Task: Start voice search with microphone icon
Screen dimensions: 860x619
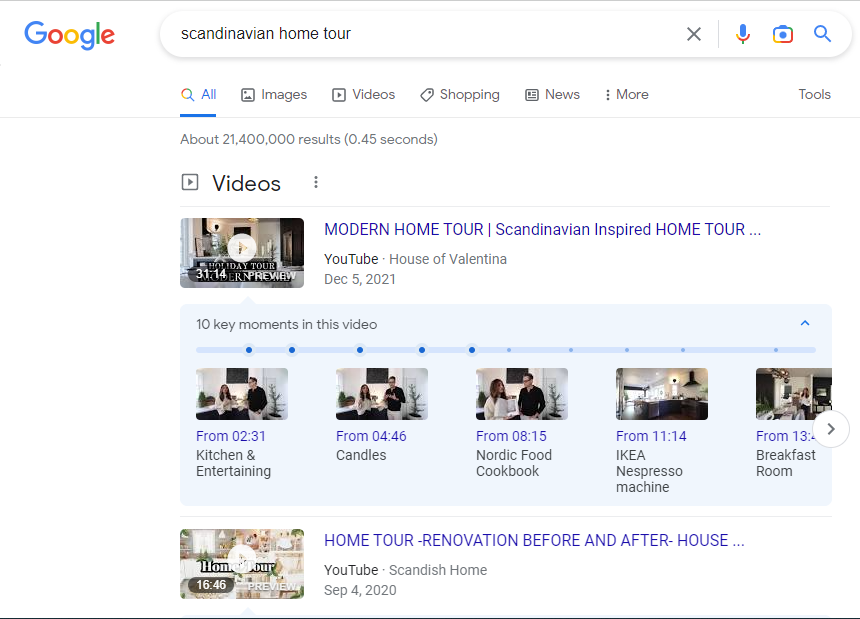Action: pyautogui.click(x=743, y=34)
